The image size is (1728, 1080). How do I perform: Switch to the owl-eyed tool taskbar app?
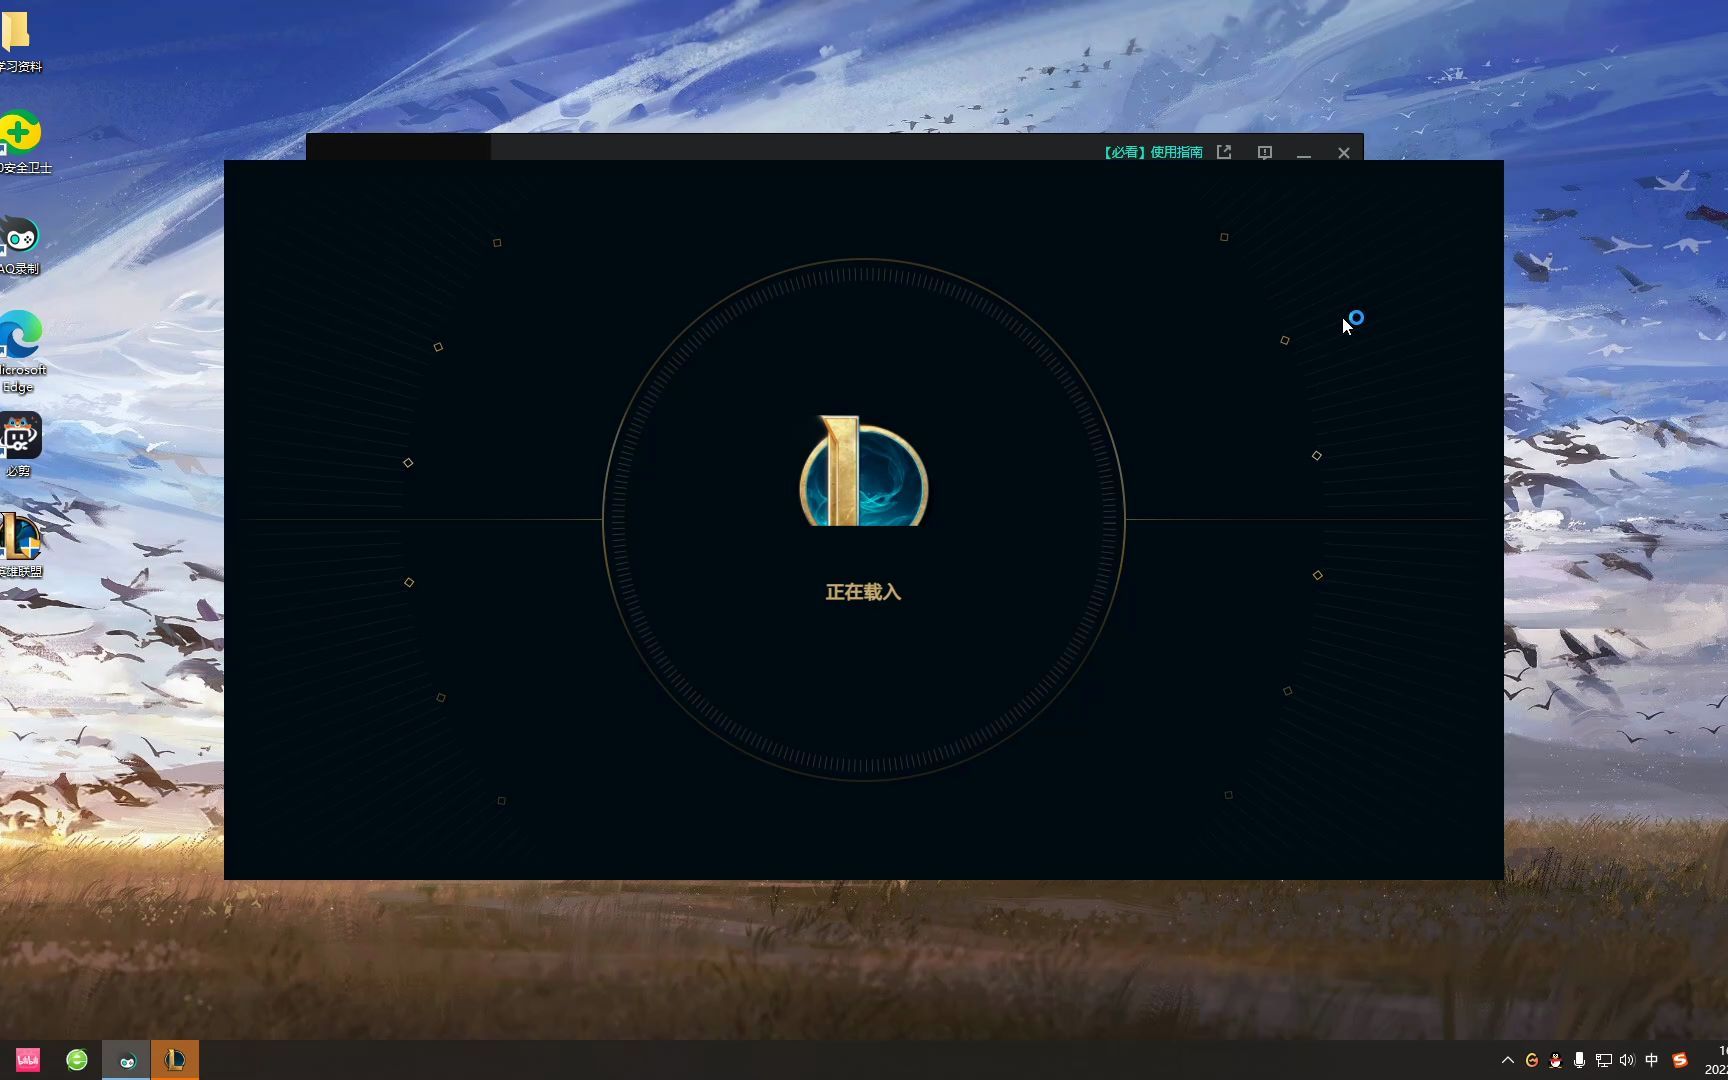[x=126, y=1060]
